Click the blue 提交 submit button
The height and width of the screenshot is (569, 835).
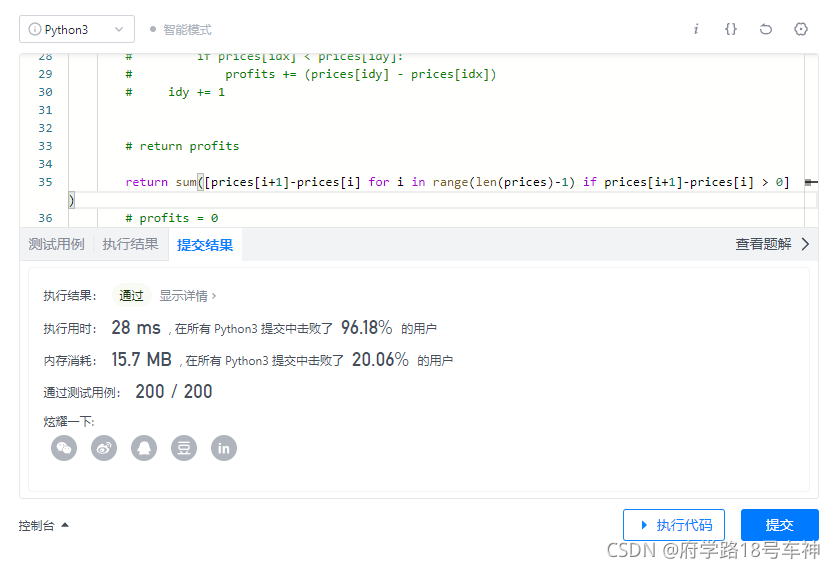pyautogui.click(x=780, y=525)
